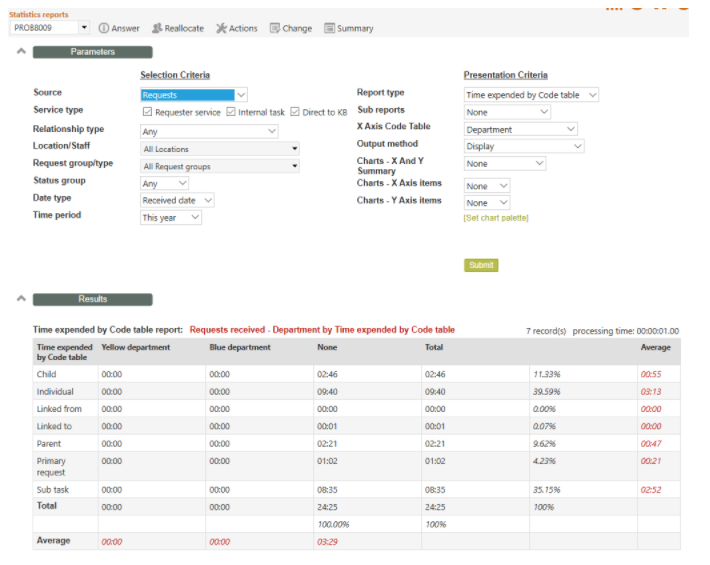Viewport: 710px width, 565px height.
Task: Open the Time period dropdown
Action: tap(171, 217)
